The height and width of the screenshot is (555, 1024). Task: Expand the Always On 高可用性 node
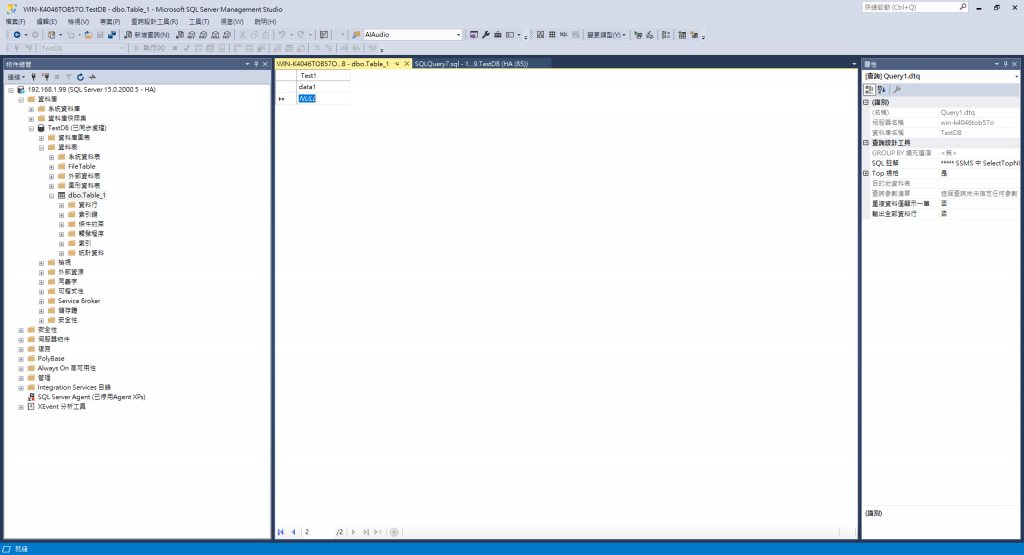[x=21, y=368]
